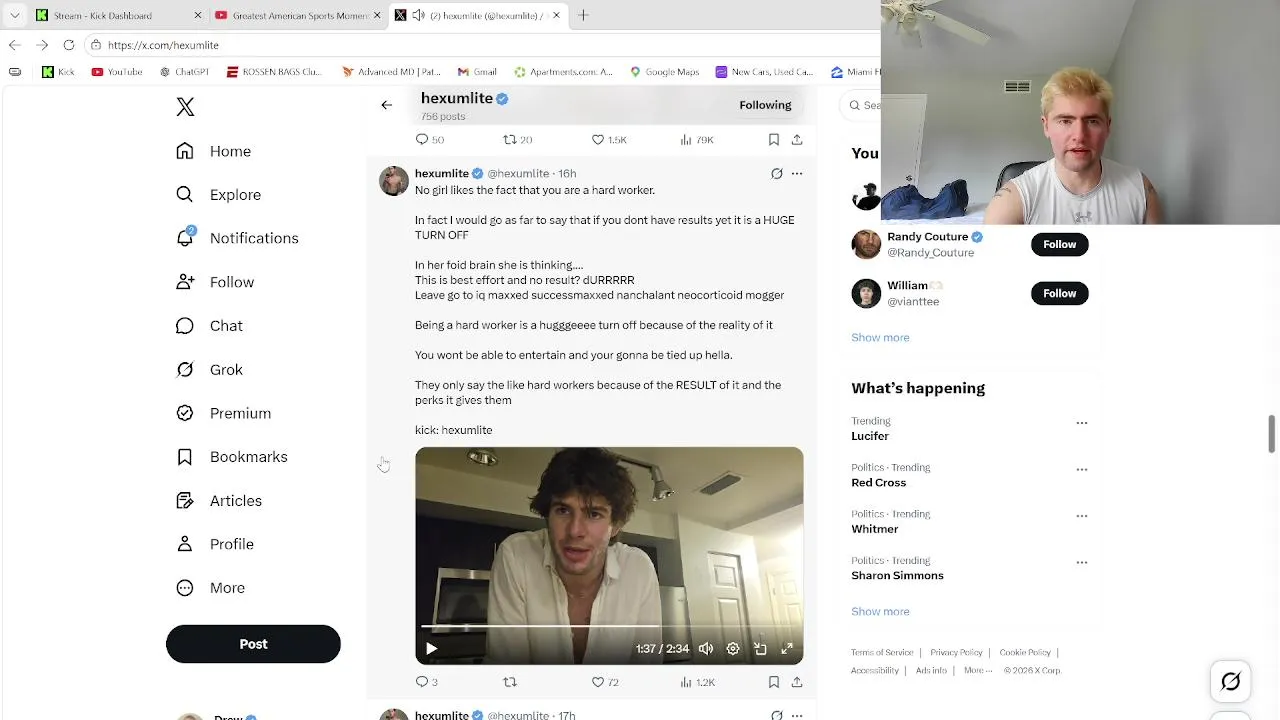Viewport: 1280px width, 720px height.
Task: Play the video in the post
Action: pos(431,649)
